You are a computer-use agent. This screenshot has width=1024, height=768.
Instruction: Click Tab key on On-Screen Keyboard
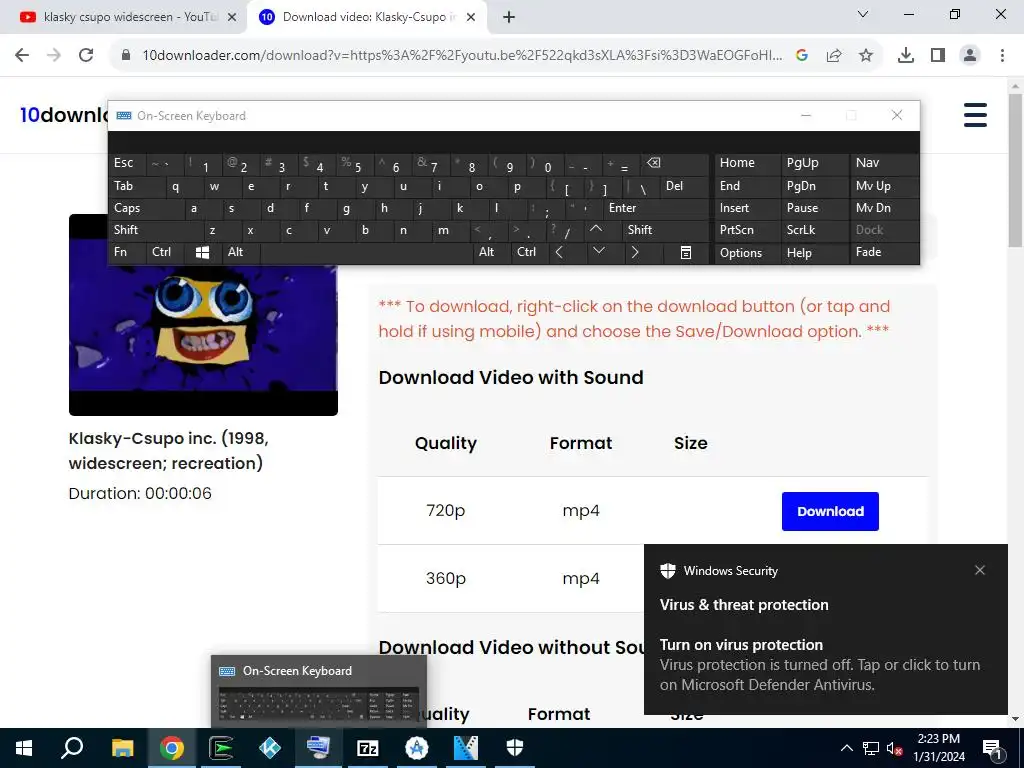(135, 186)
